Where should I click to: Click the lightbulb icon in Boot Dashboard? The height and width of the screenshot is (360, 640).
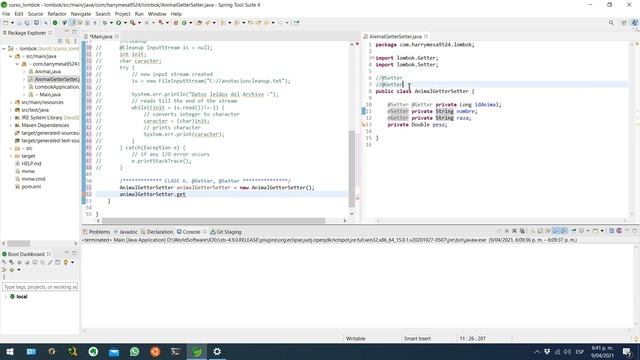[x=65, y=262]
